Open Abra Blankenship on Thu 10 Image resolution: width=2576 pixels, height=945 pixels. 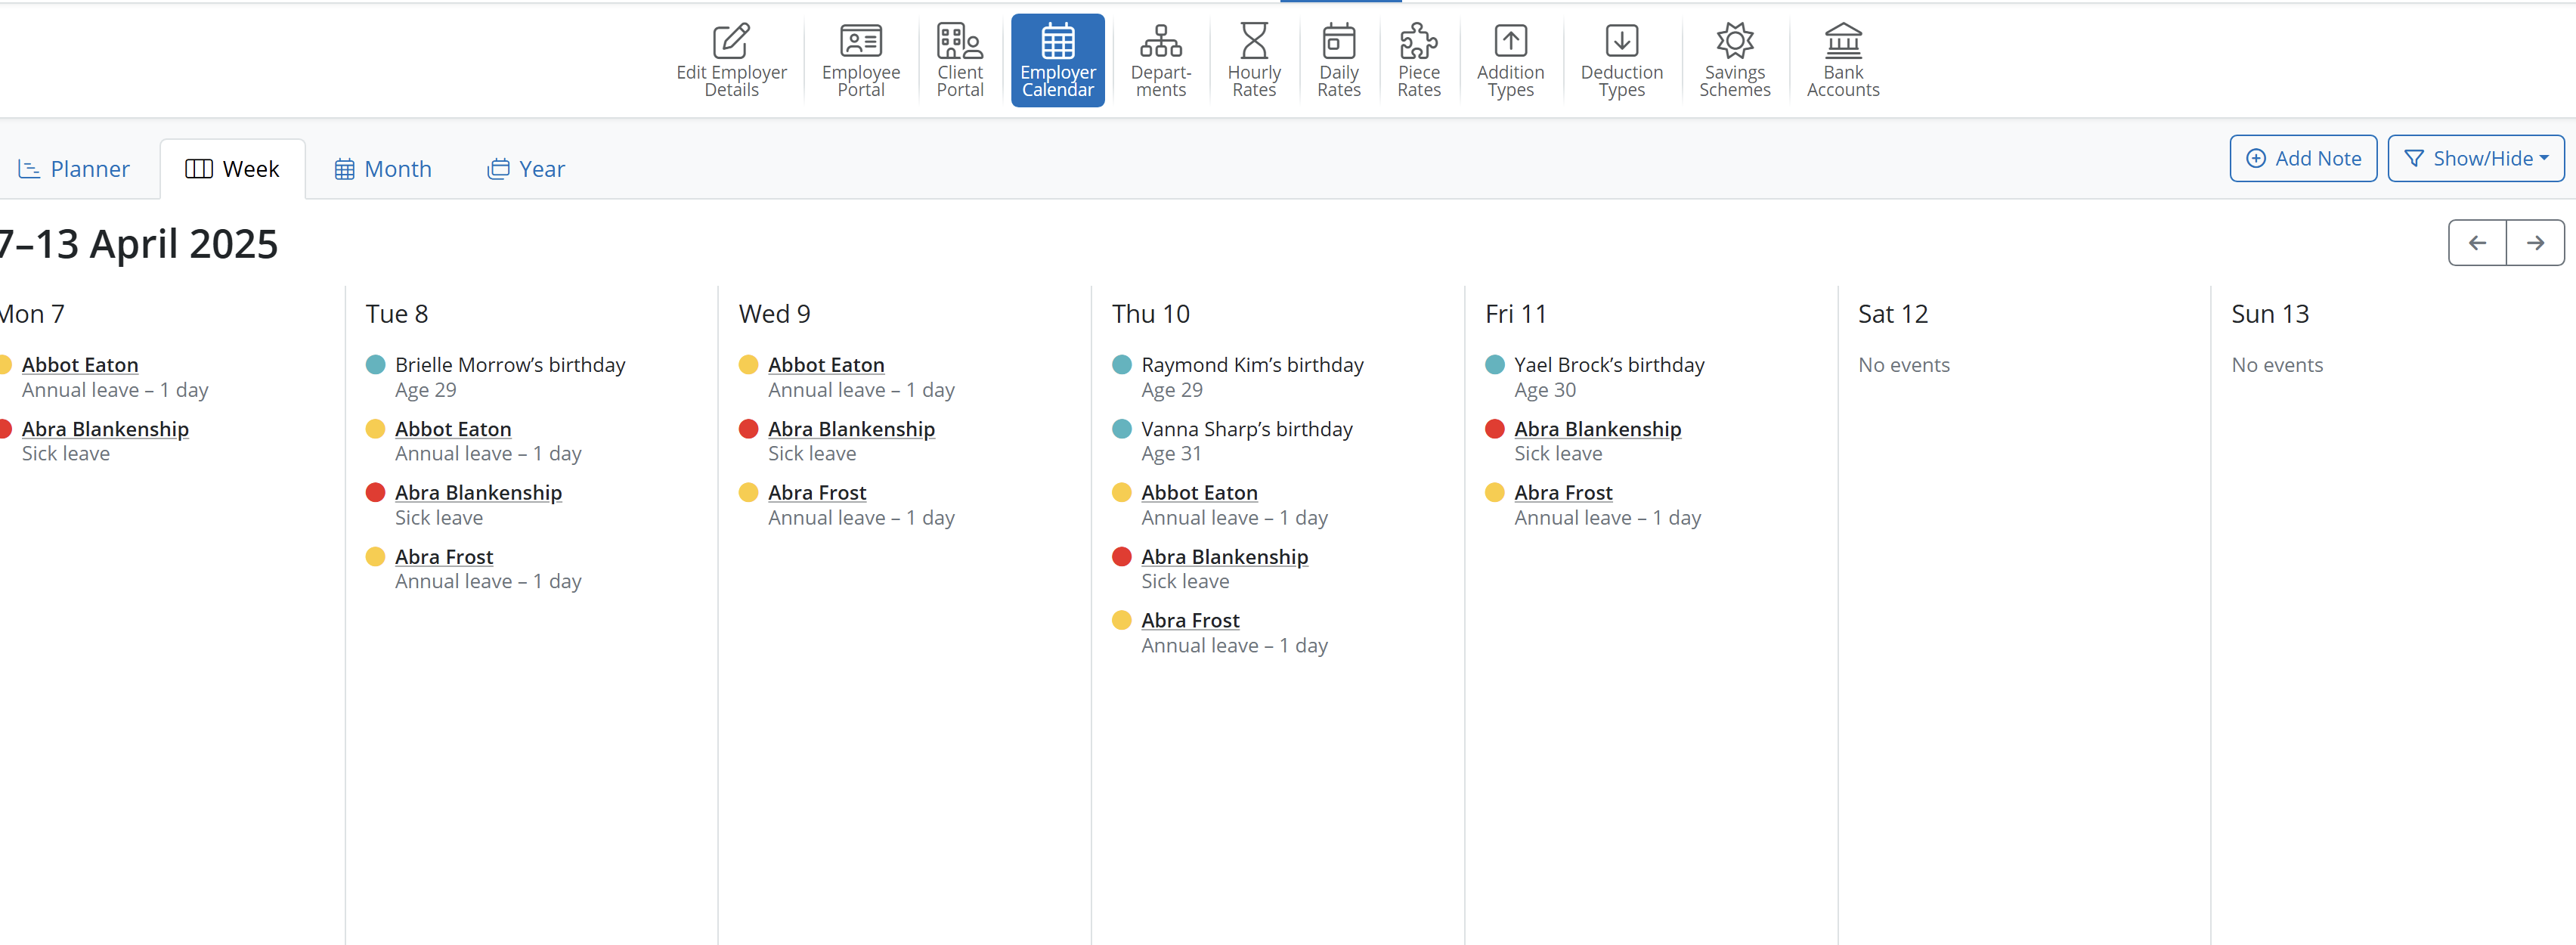click(x=1224, y=557)
